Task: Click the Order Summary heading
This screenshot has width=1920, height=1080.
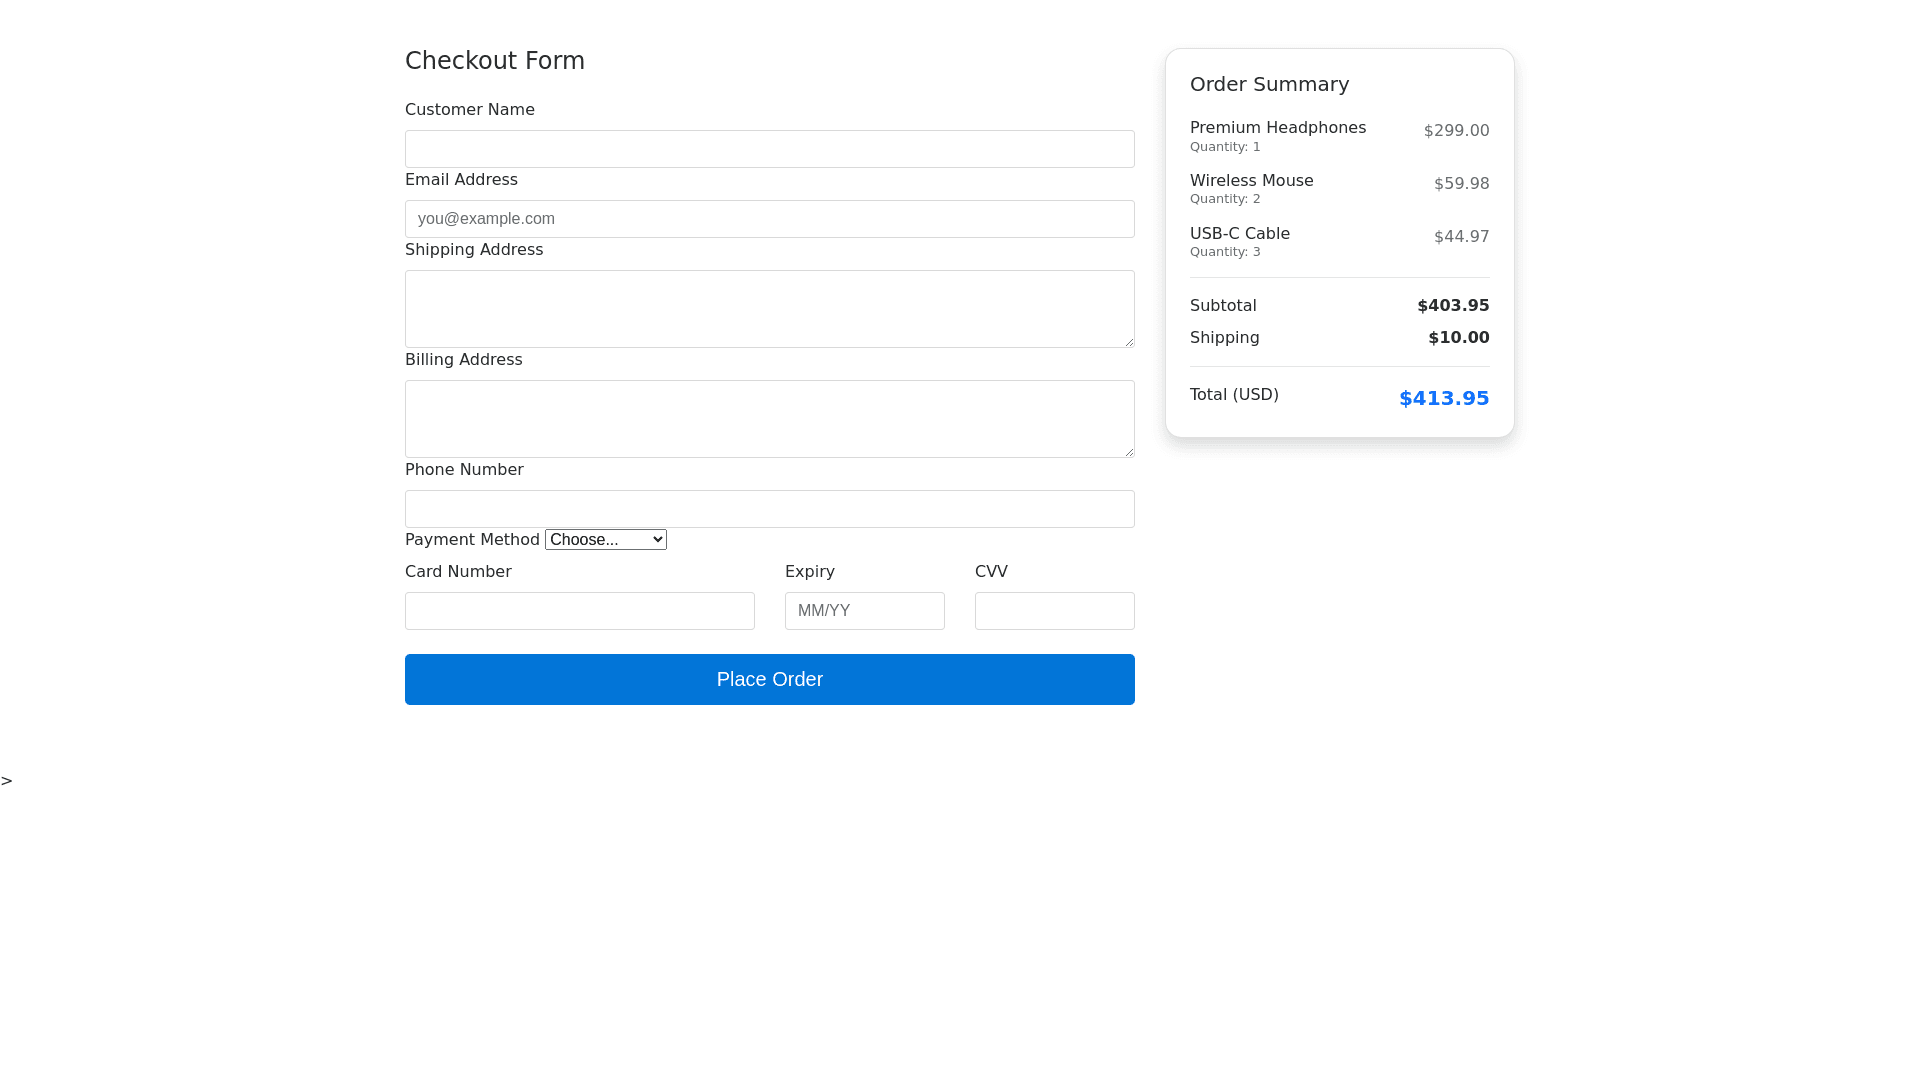Action: click(1269, 85)
